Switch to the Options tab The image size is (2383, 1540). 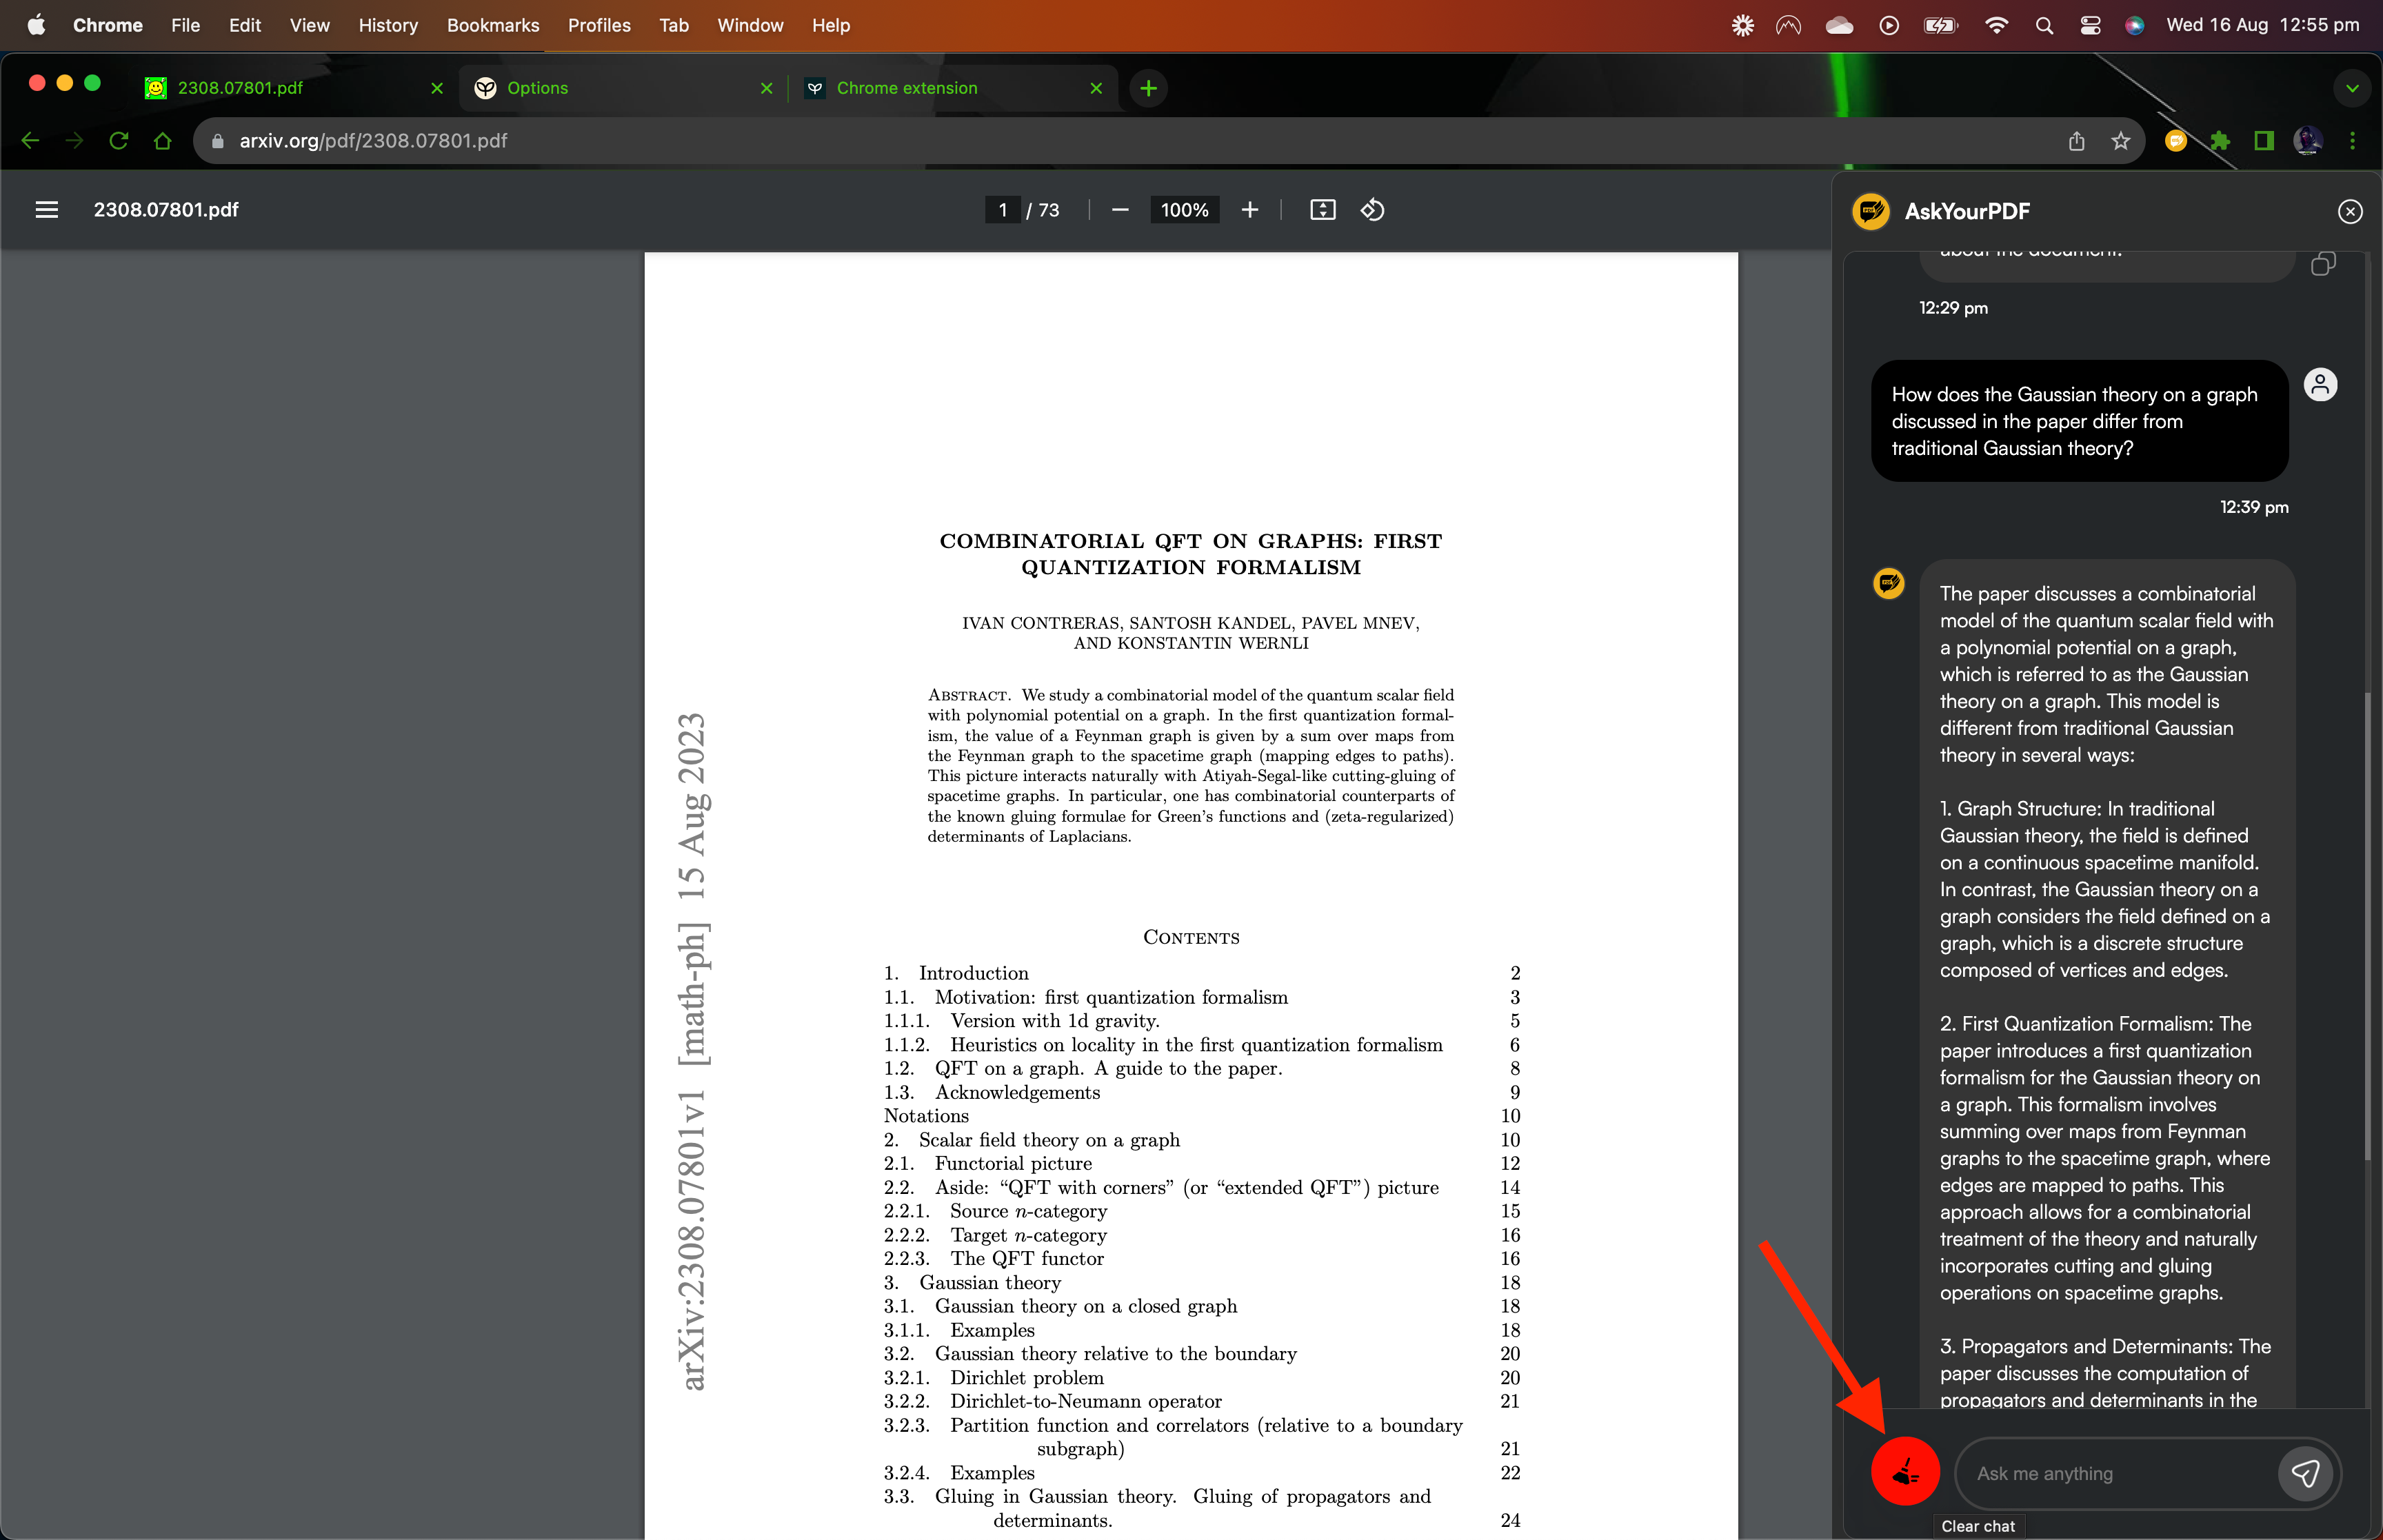click(x=620, y=88)
